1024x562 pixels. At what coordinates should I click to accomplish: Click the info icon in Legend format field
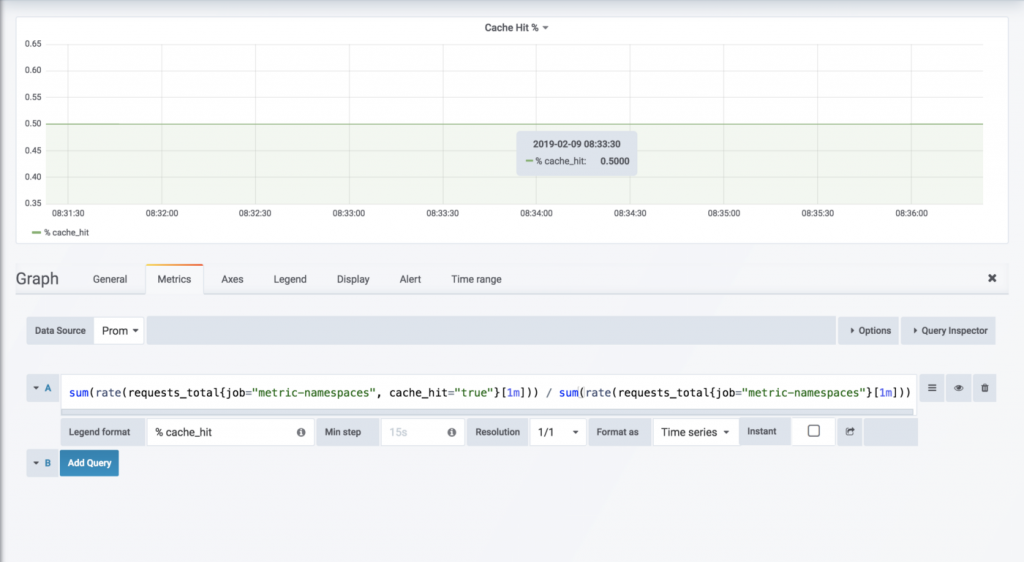(x=301, y=432)
